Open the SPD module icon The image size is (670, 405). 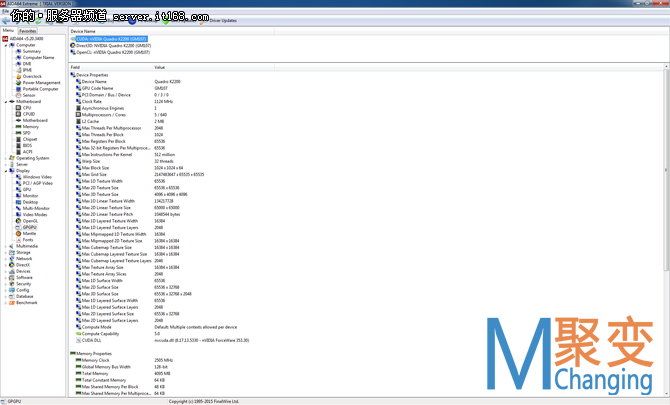click(x=18, y=133)
